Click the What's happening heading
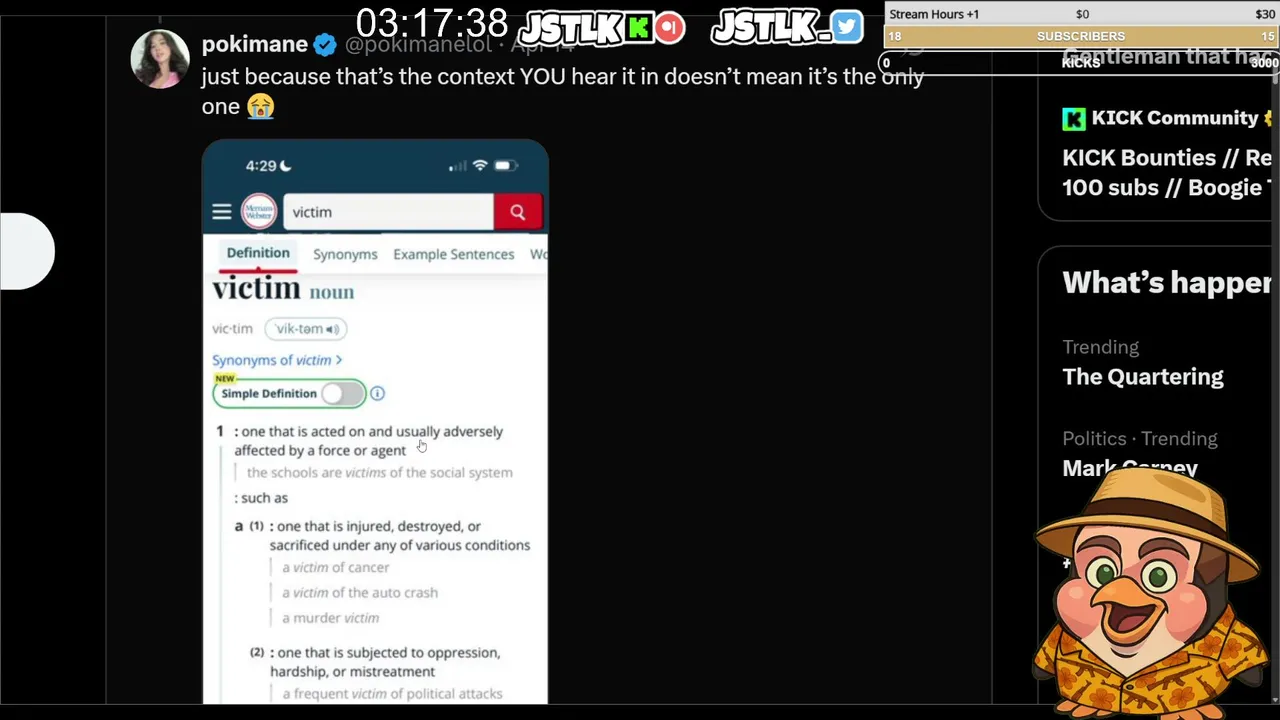This screenshot has width=1280, height=720. point(1168,283)
